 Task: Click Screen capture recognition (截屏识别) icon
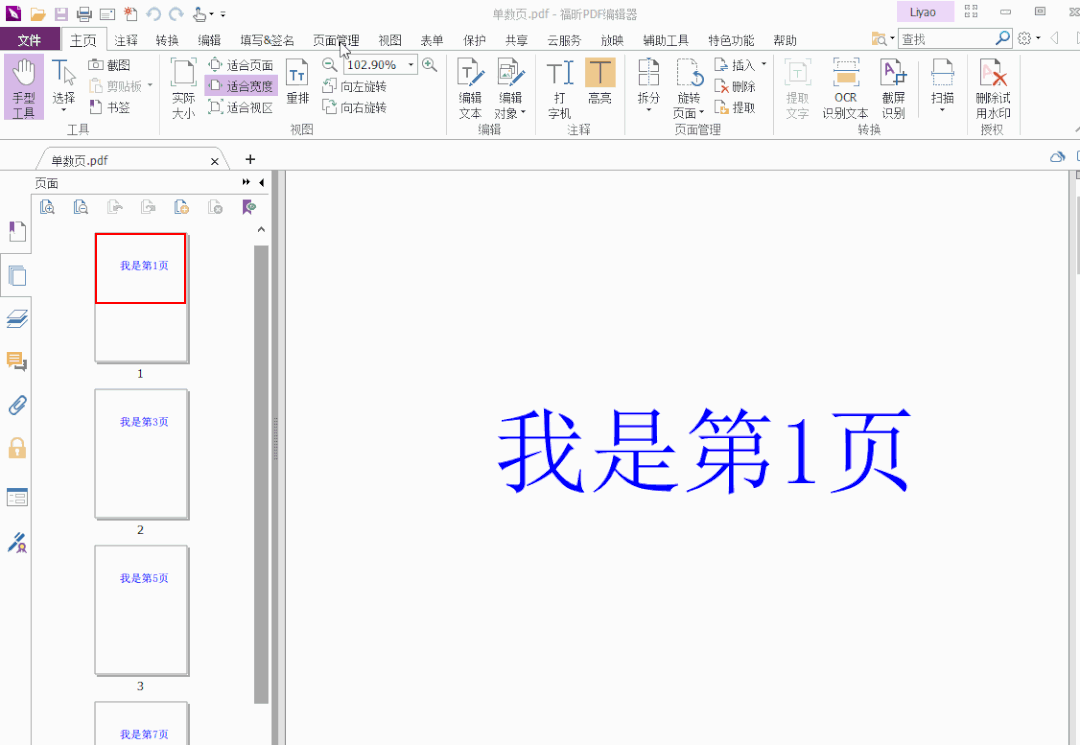coord(893,89)
